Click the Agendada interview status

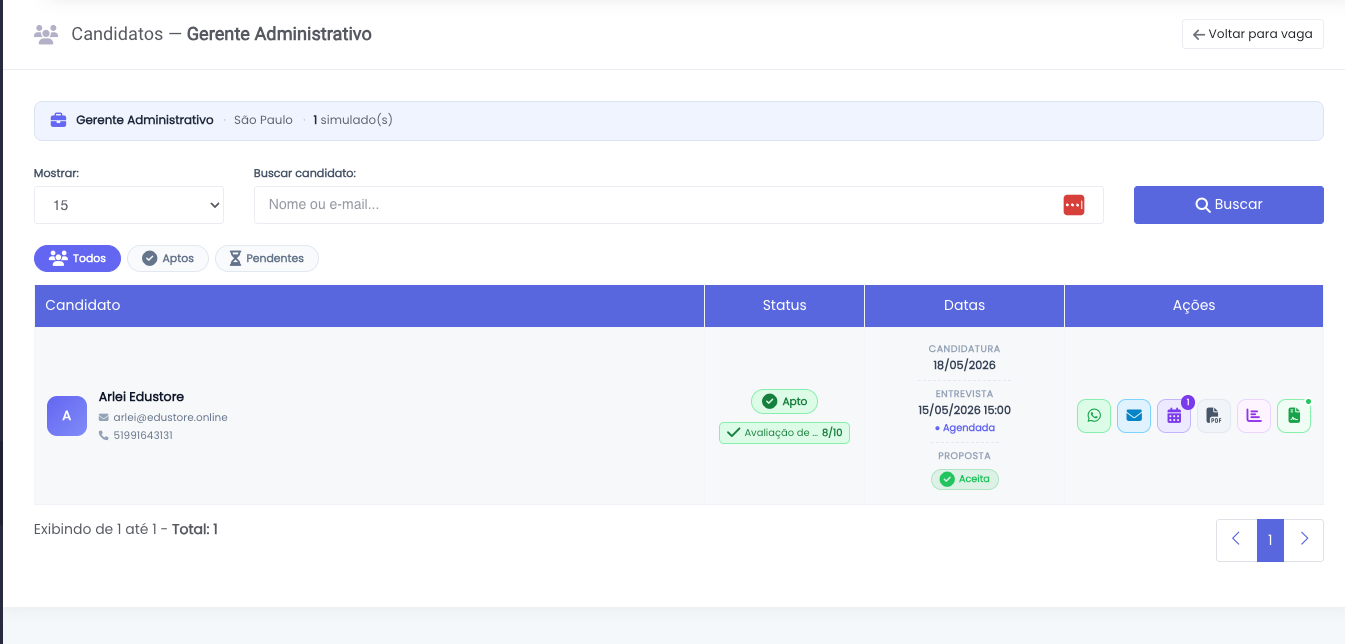pyautogui.click(x=965, y=428)
